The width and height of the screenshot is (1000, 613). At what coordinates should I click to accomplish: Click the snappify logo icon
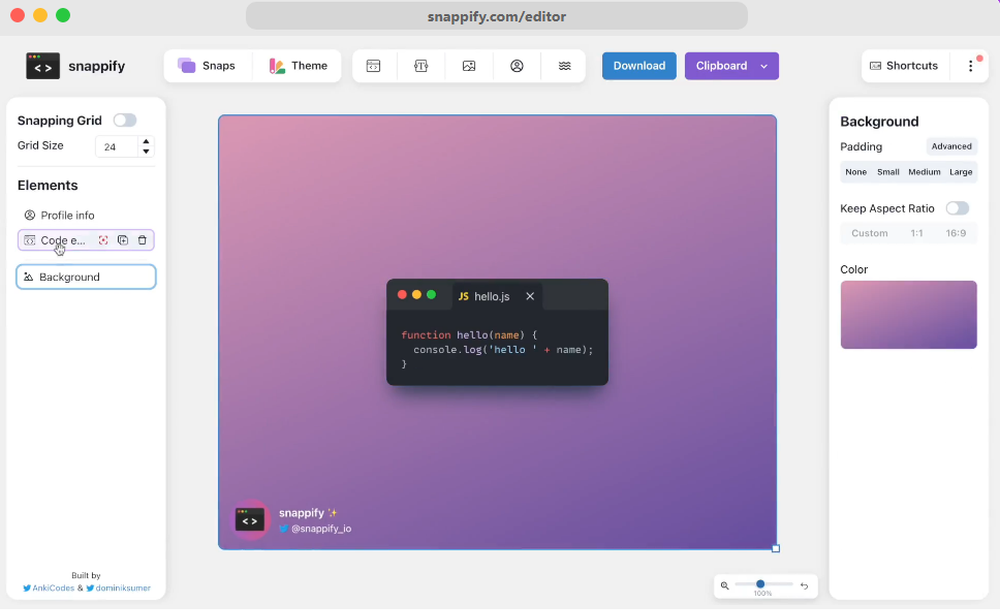pos(43,66)
